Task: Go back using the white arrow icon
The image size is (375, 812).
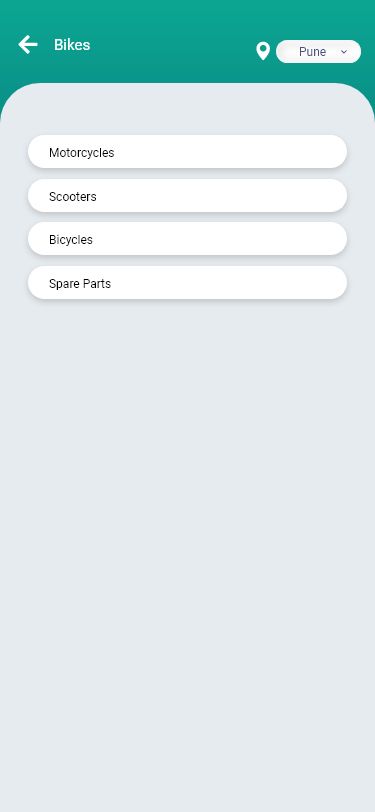Action: [x=28, y=45]
